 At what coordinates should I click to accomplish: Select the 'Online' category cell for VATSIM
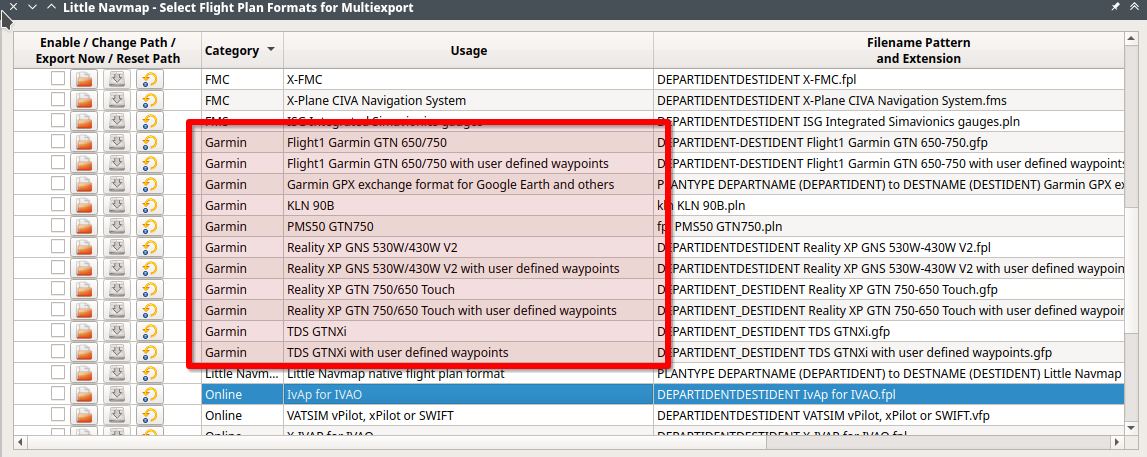pos(243,416)
